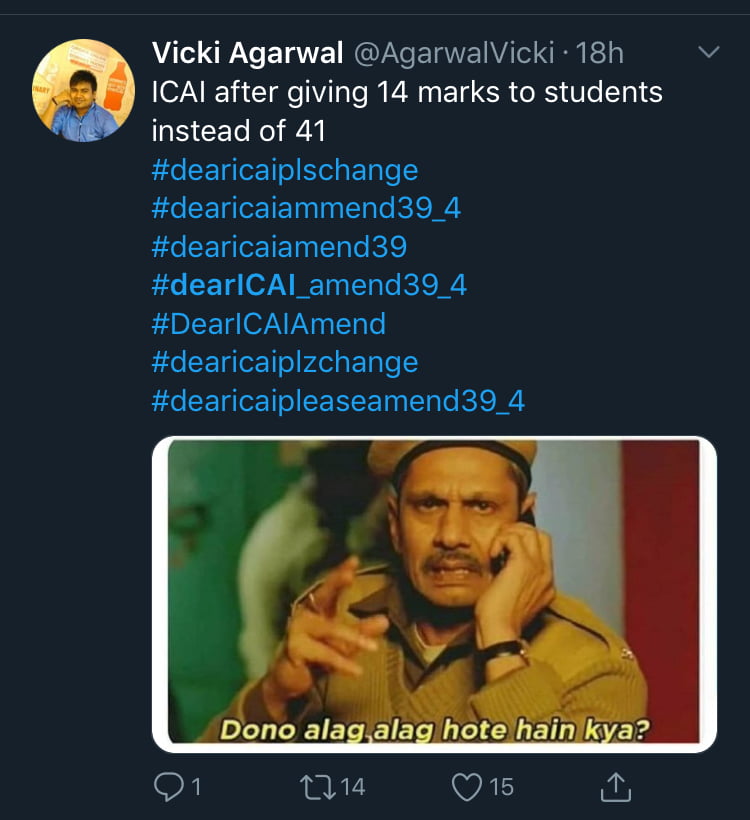The width and height of the screenshot is (750, 820).
Task: Open the #dearicaiammend39_4 hashtag
Action: tap(305, 208)
